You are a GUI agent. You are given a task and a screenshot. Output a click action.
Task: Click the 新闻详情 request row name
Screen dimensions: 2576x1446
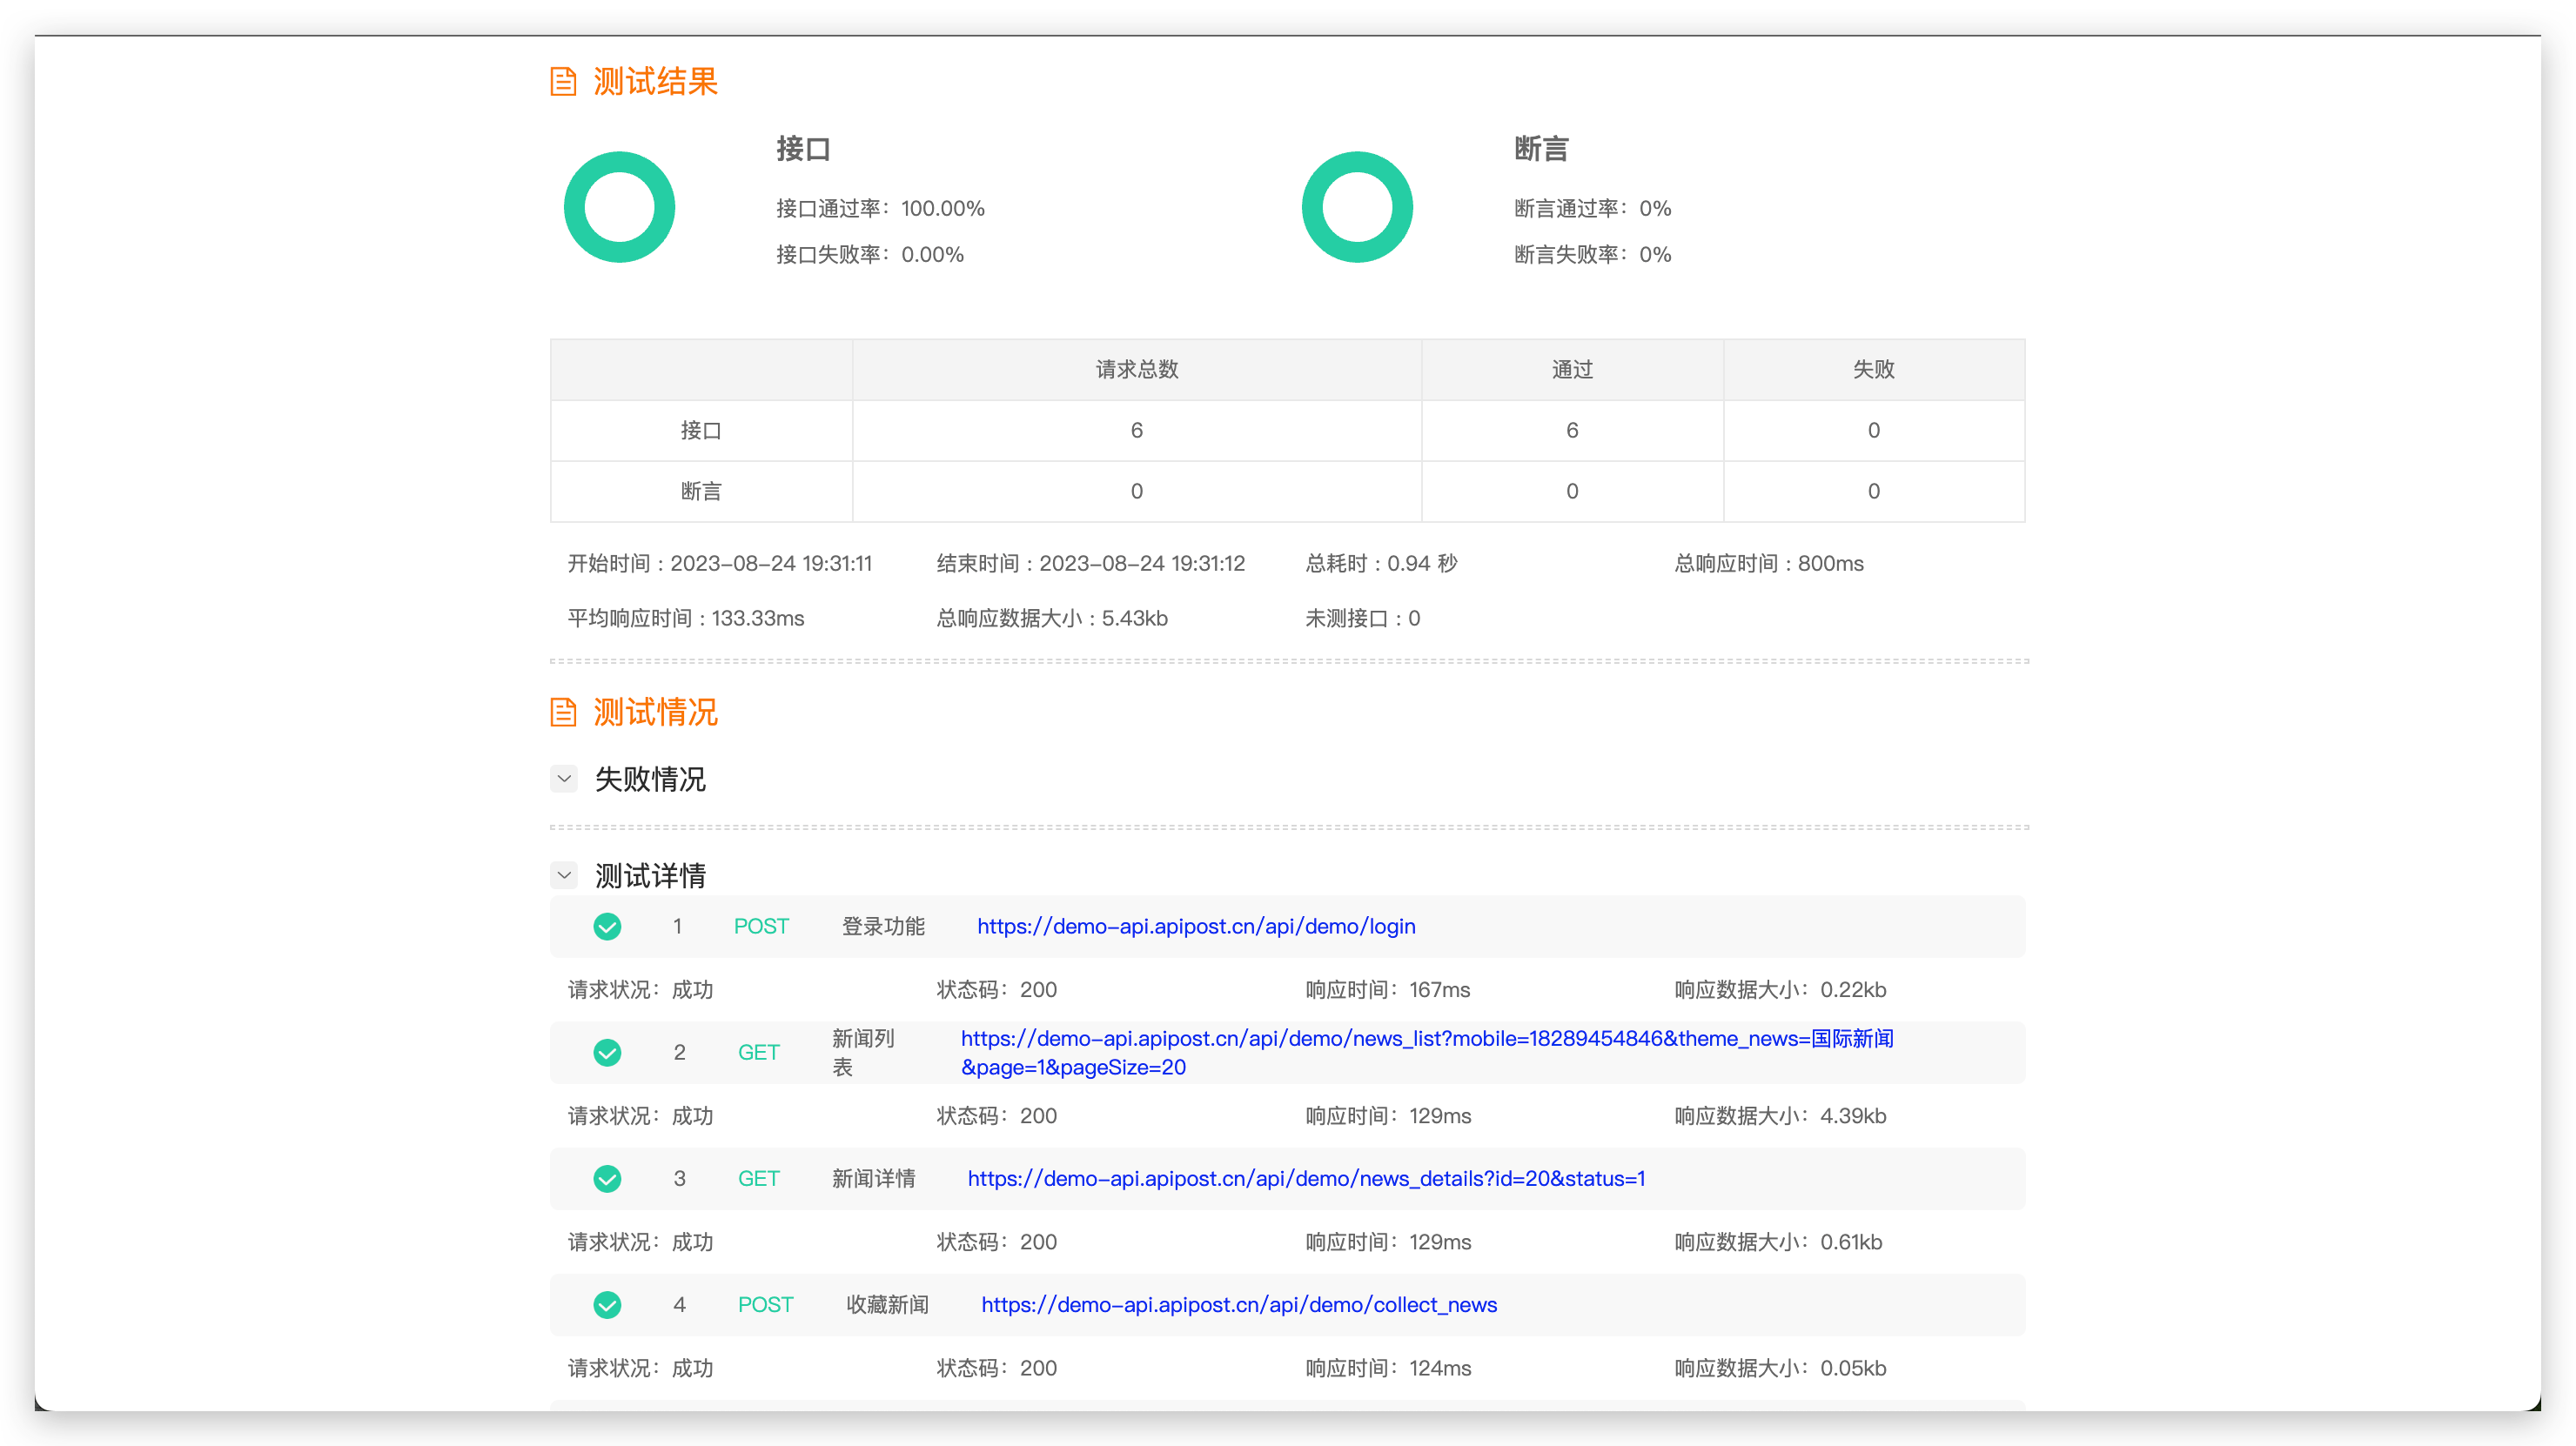873,1179
